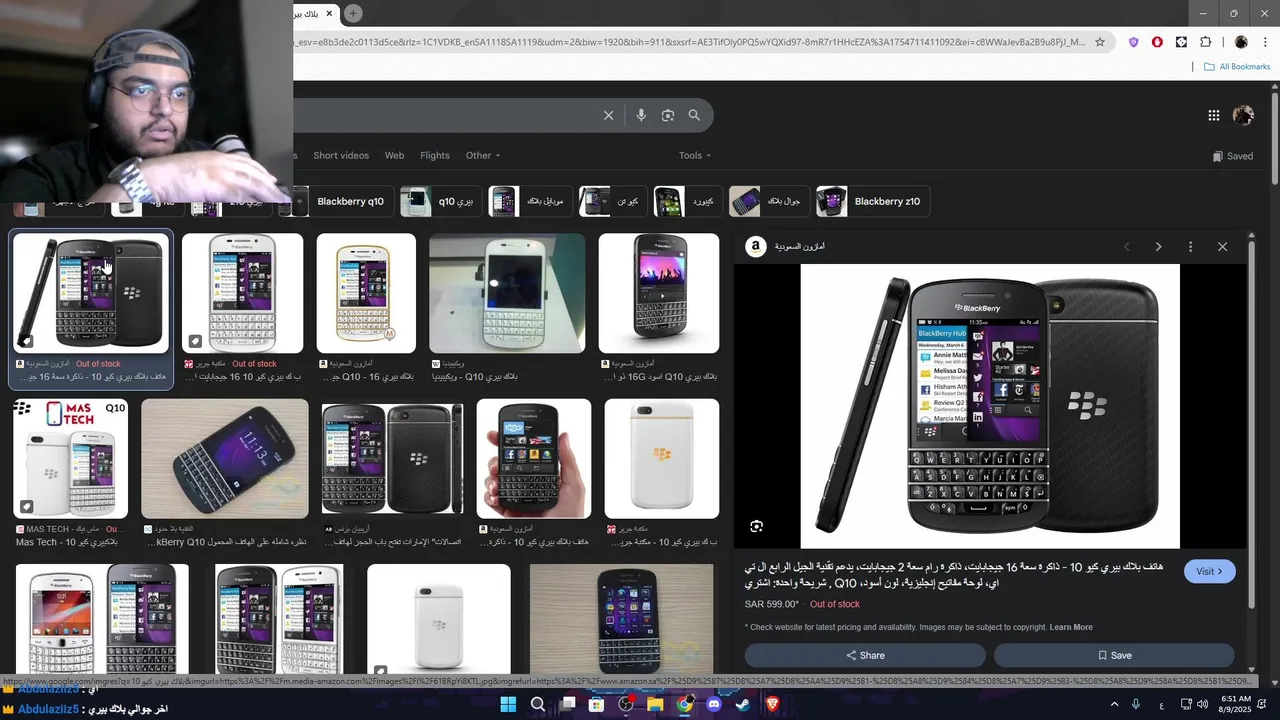Click the SAR 599.00 price text

point(772,604)
